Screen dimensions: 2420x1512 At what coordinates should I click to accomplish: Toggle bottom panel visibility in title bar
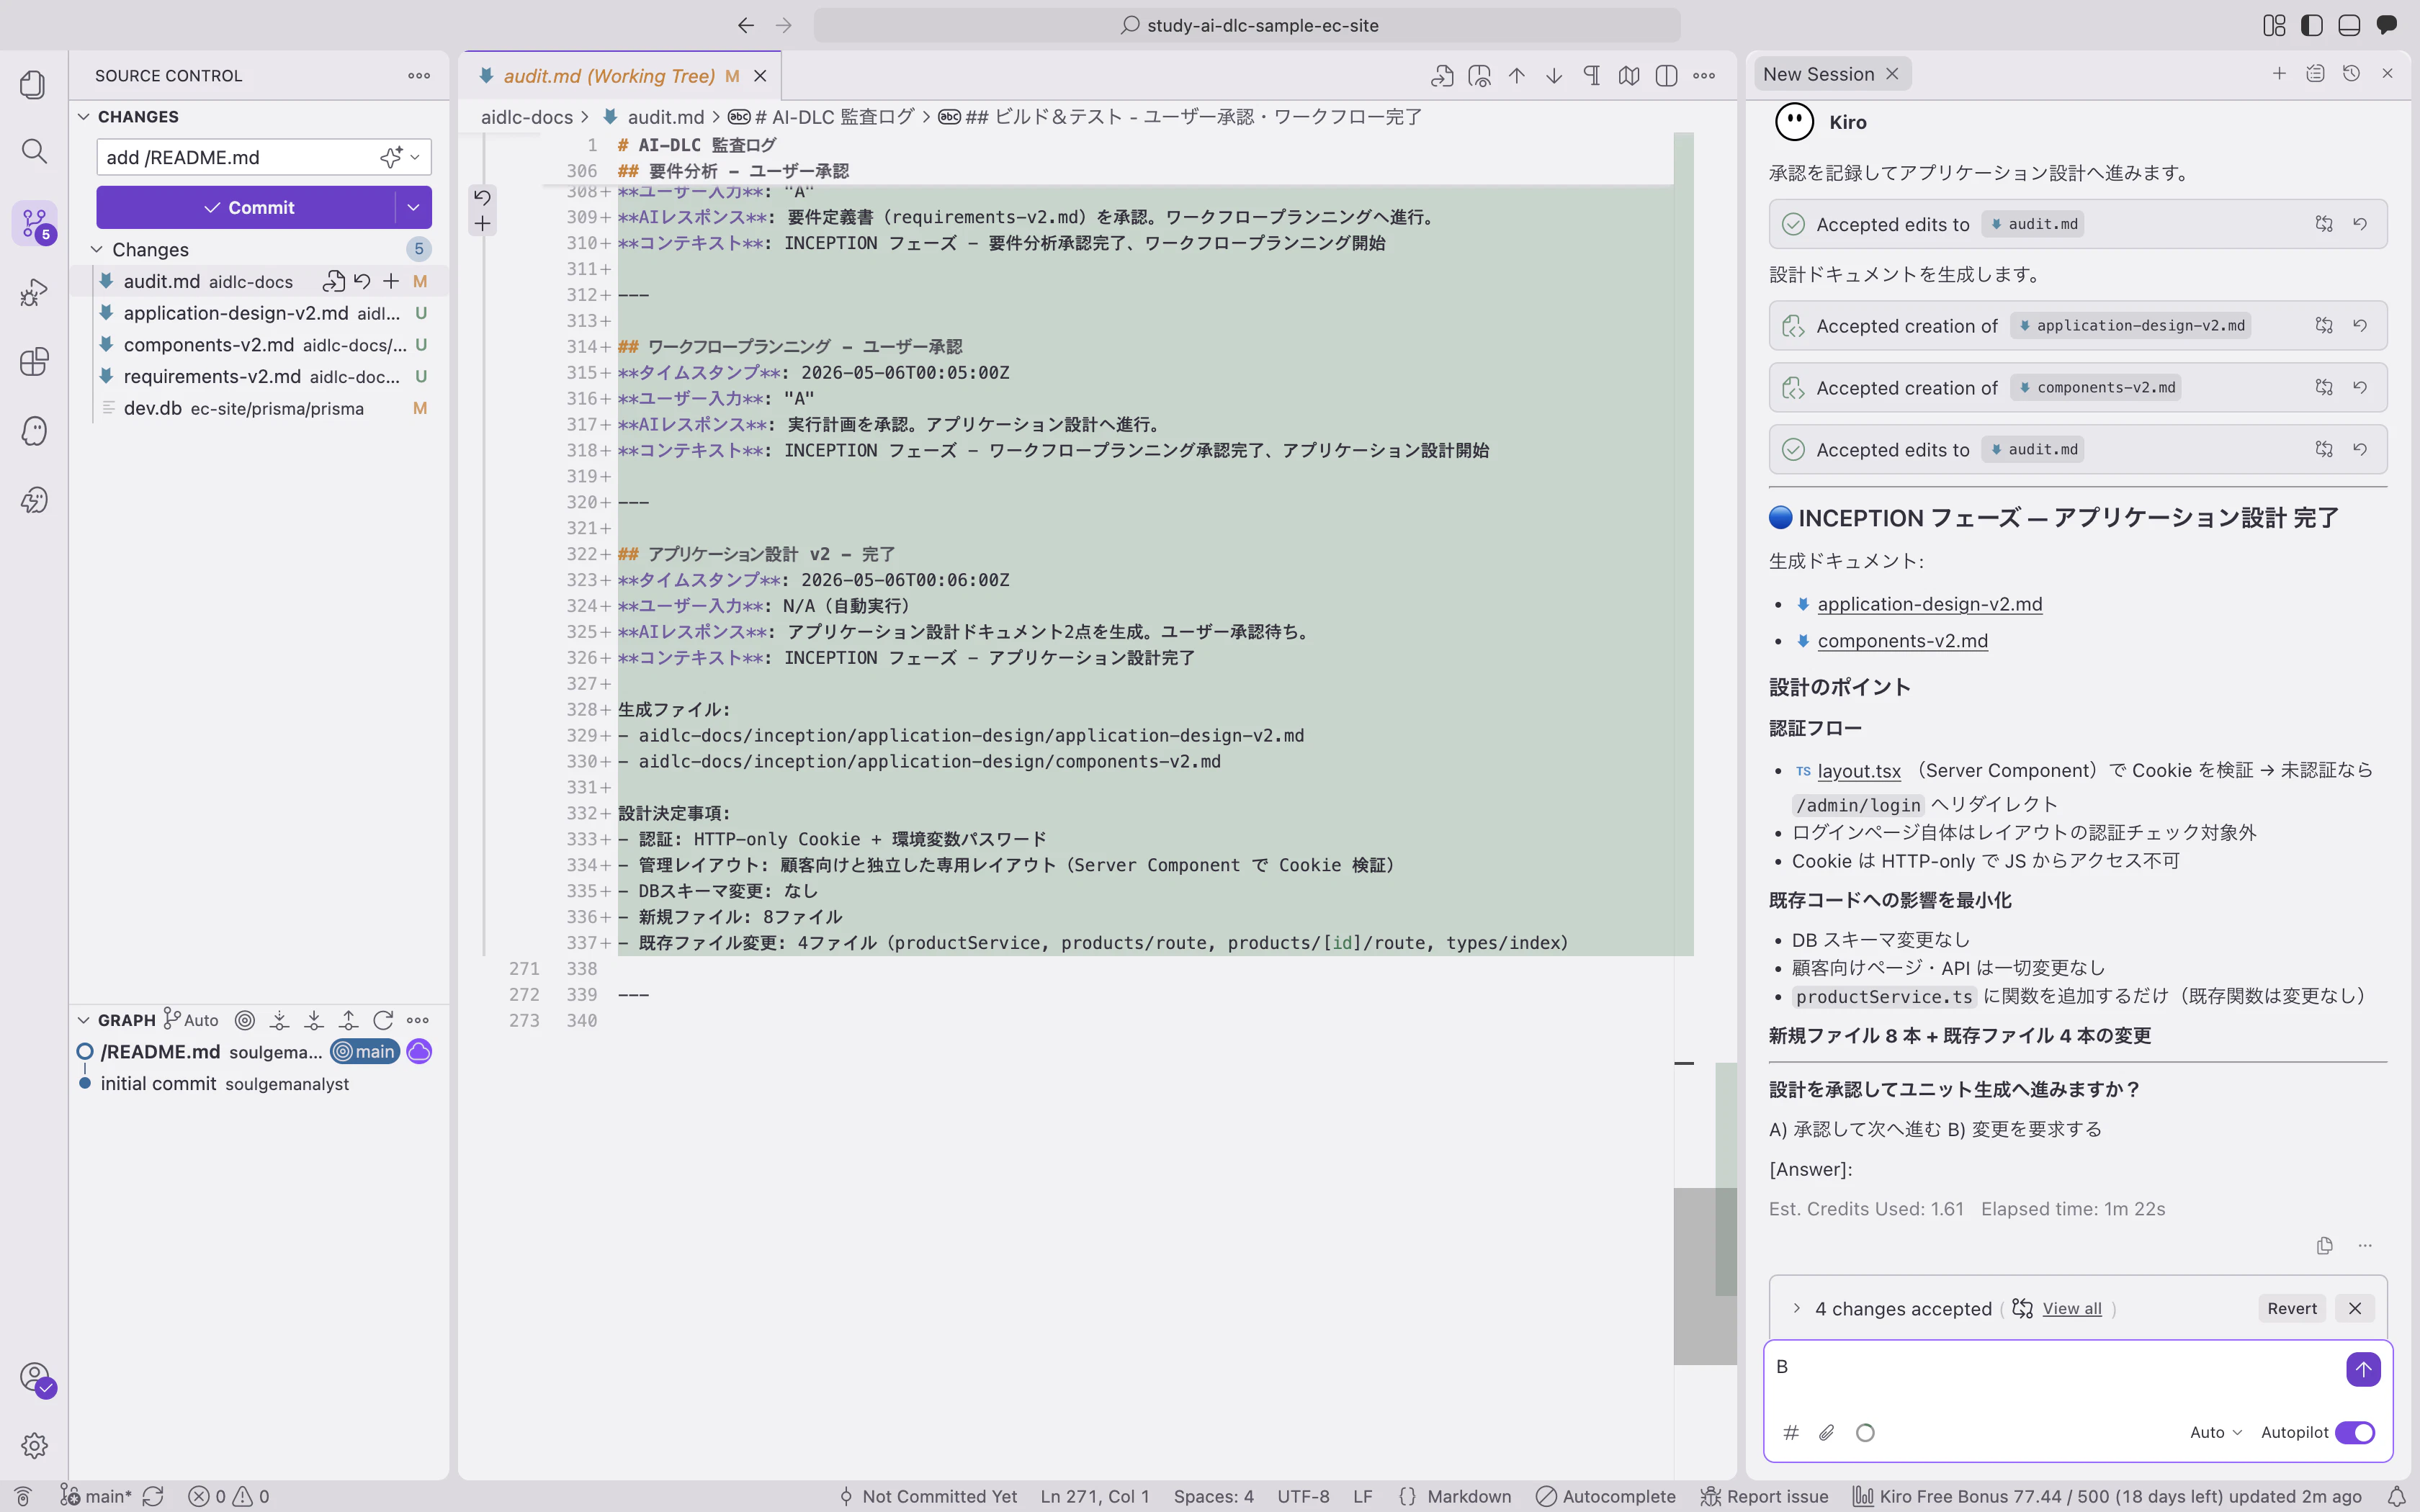[x=2349, y=25]
